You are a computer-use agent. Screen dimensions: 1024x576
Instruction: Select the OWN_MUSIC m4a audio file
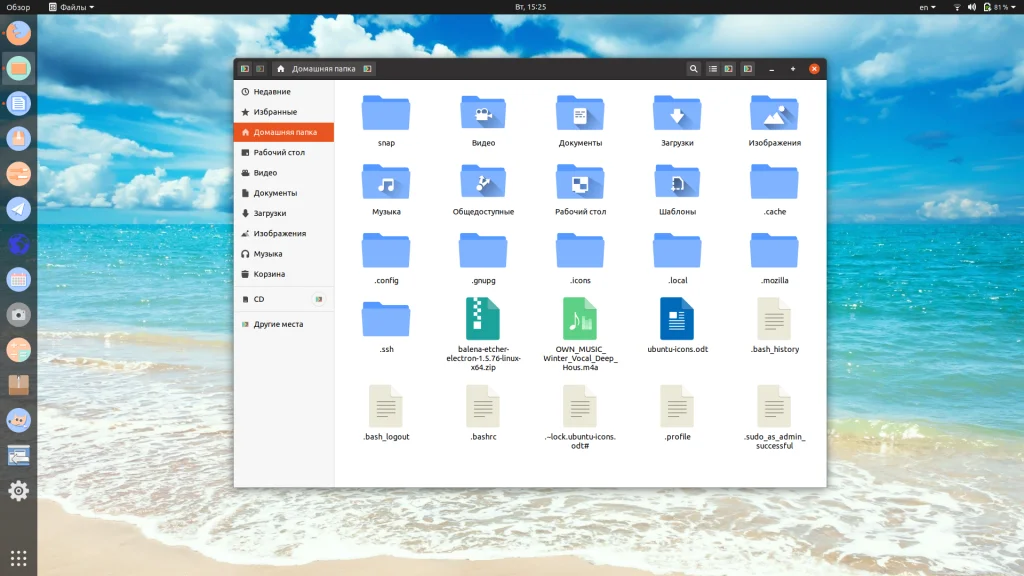(580, 320)
